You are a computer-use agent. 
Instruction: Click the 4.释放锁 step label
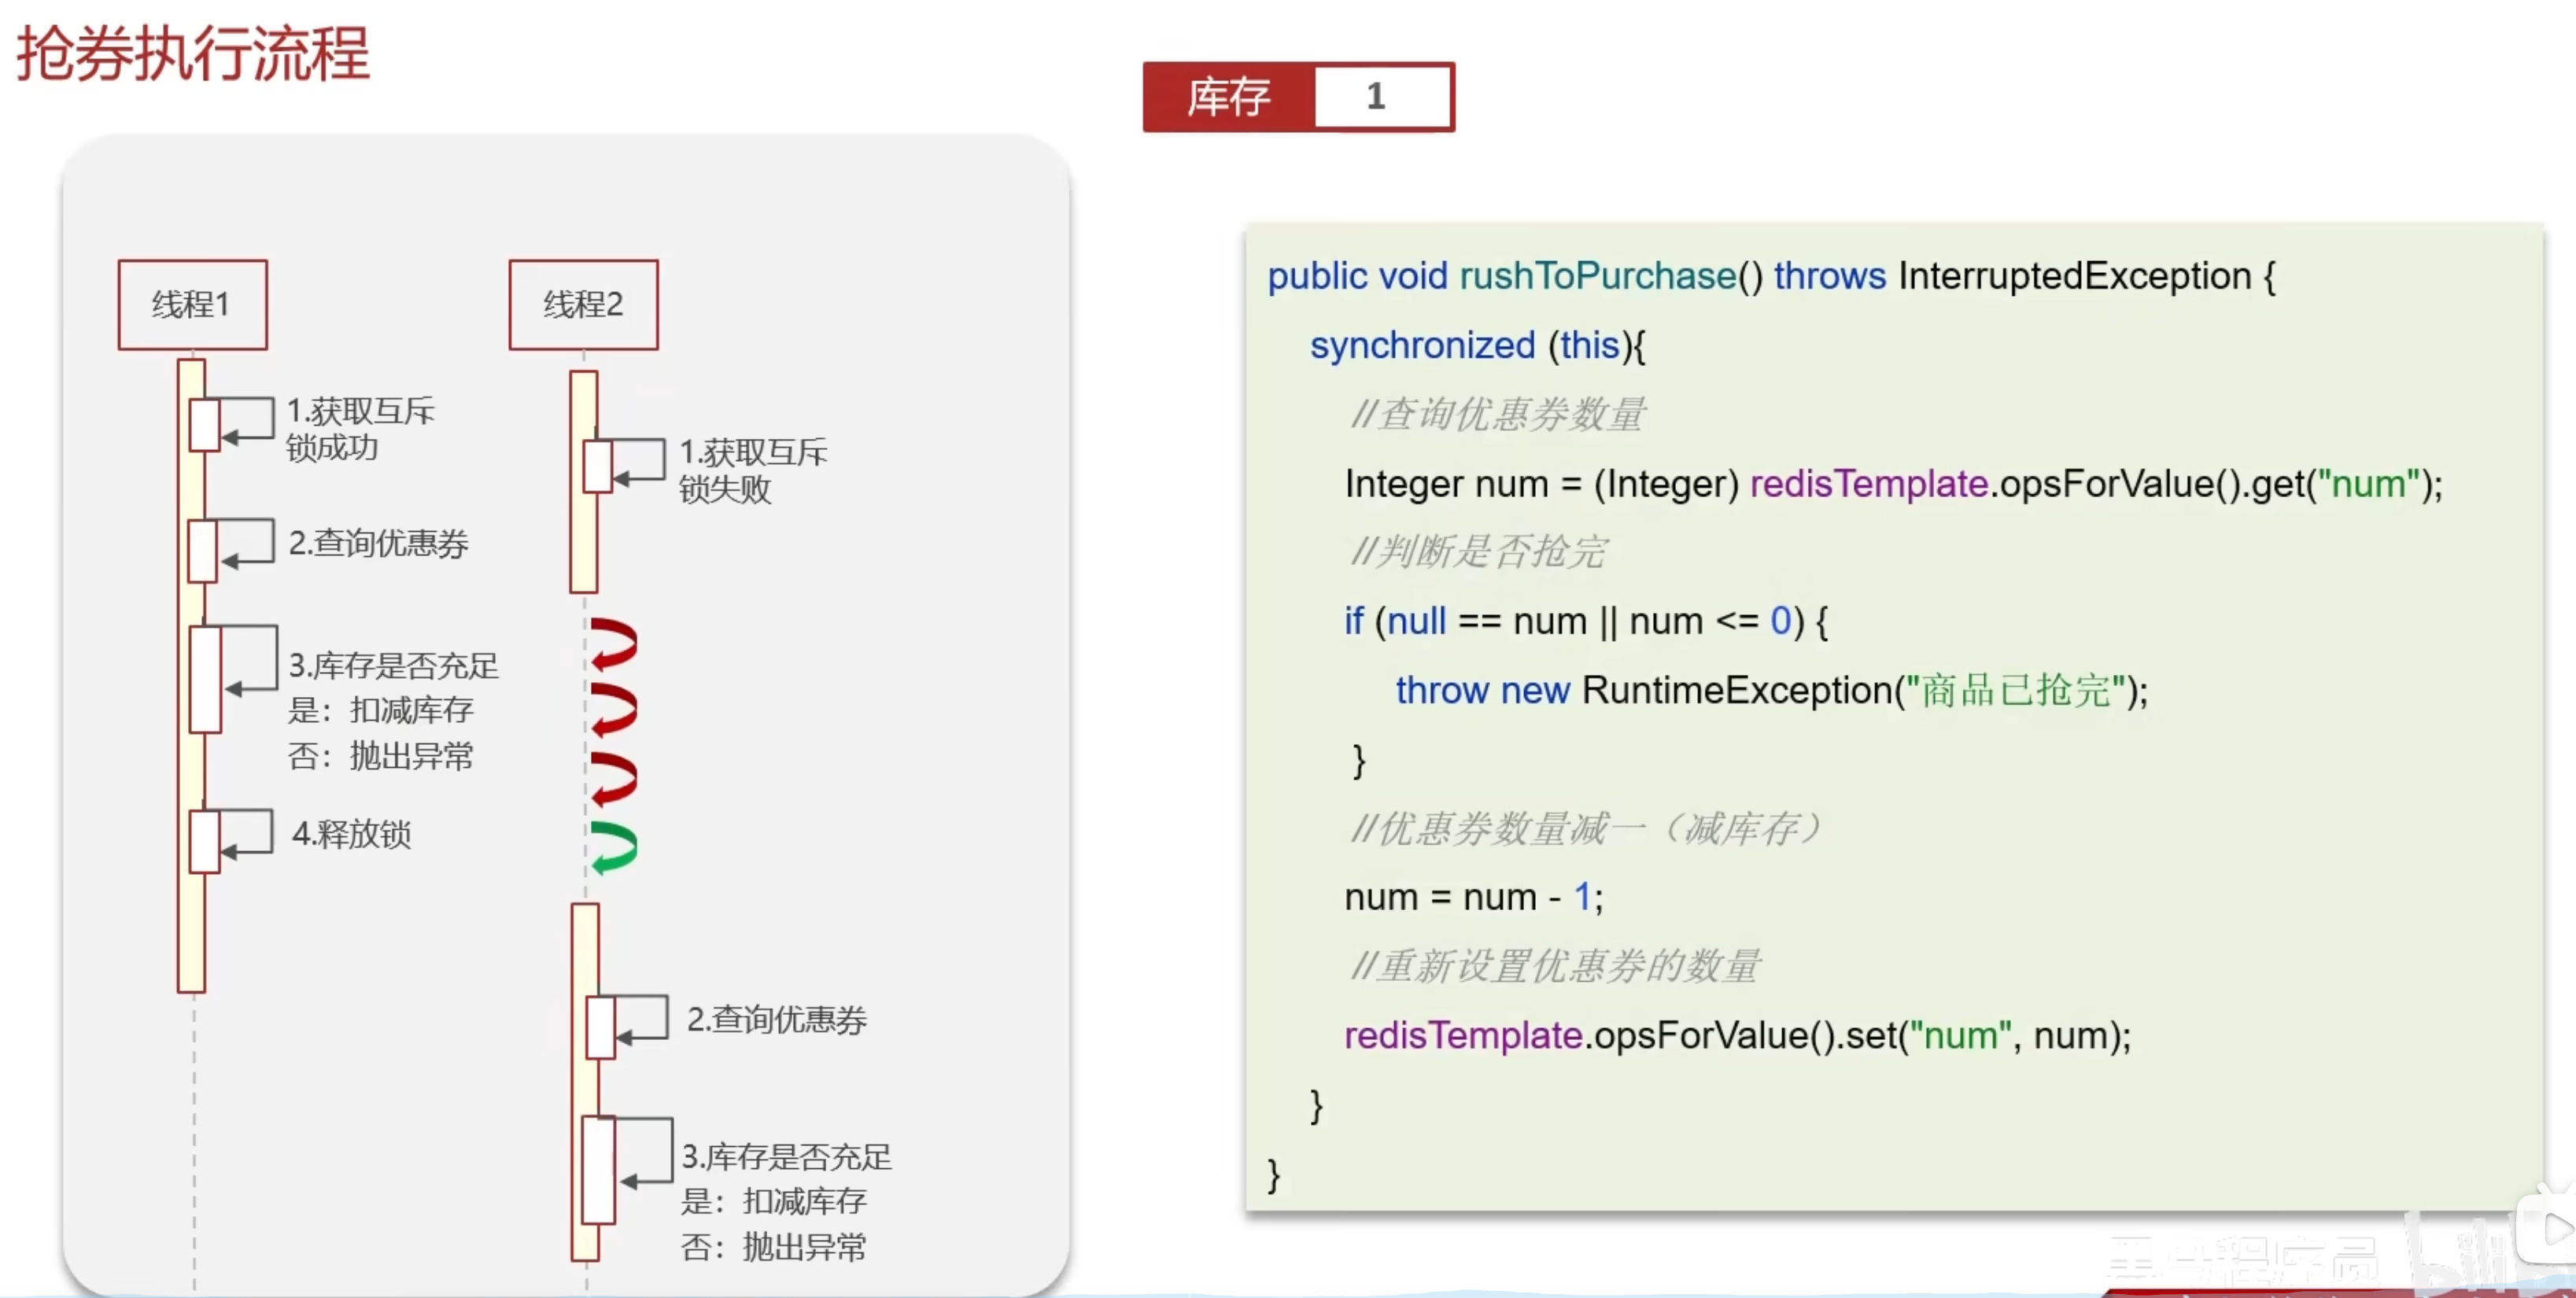351,833
